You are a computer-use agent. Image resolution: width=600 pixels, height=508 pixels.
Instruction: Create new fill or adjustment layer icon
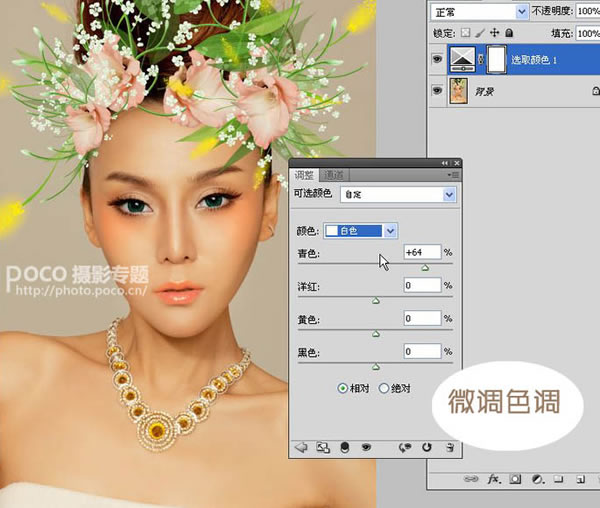tap(538, 479)
